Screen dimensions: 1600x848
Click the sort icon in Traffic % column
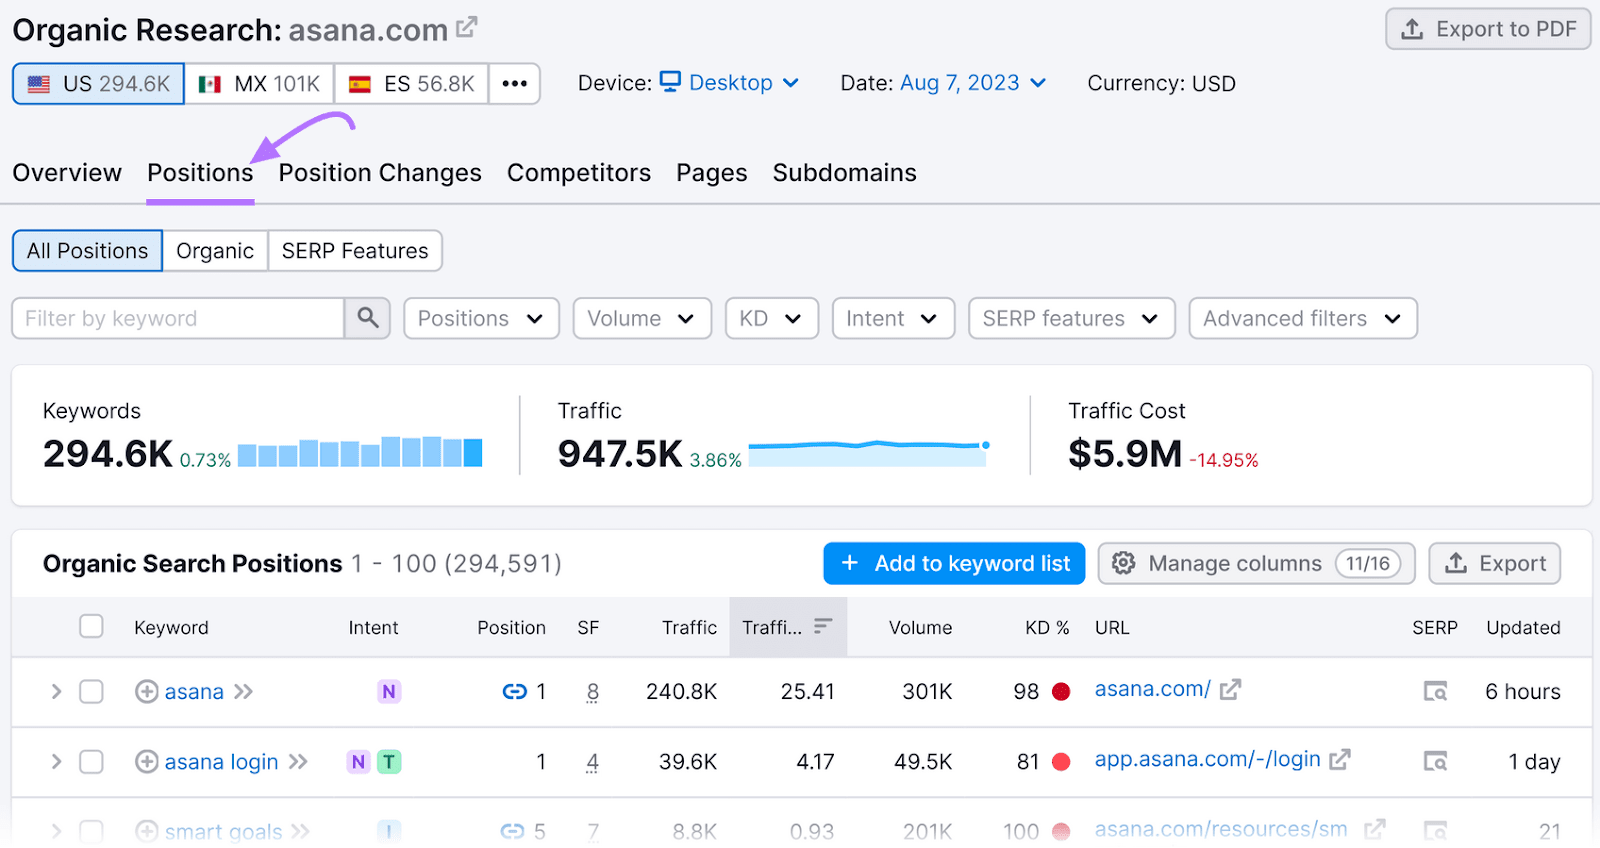click(822, 626)
